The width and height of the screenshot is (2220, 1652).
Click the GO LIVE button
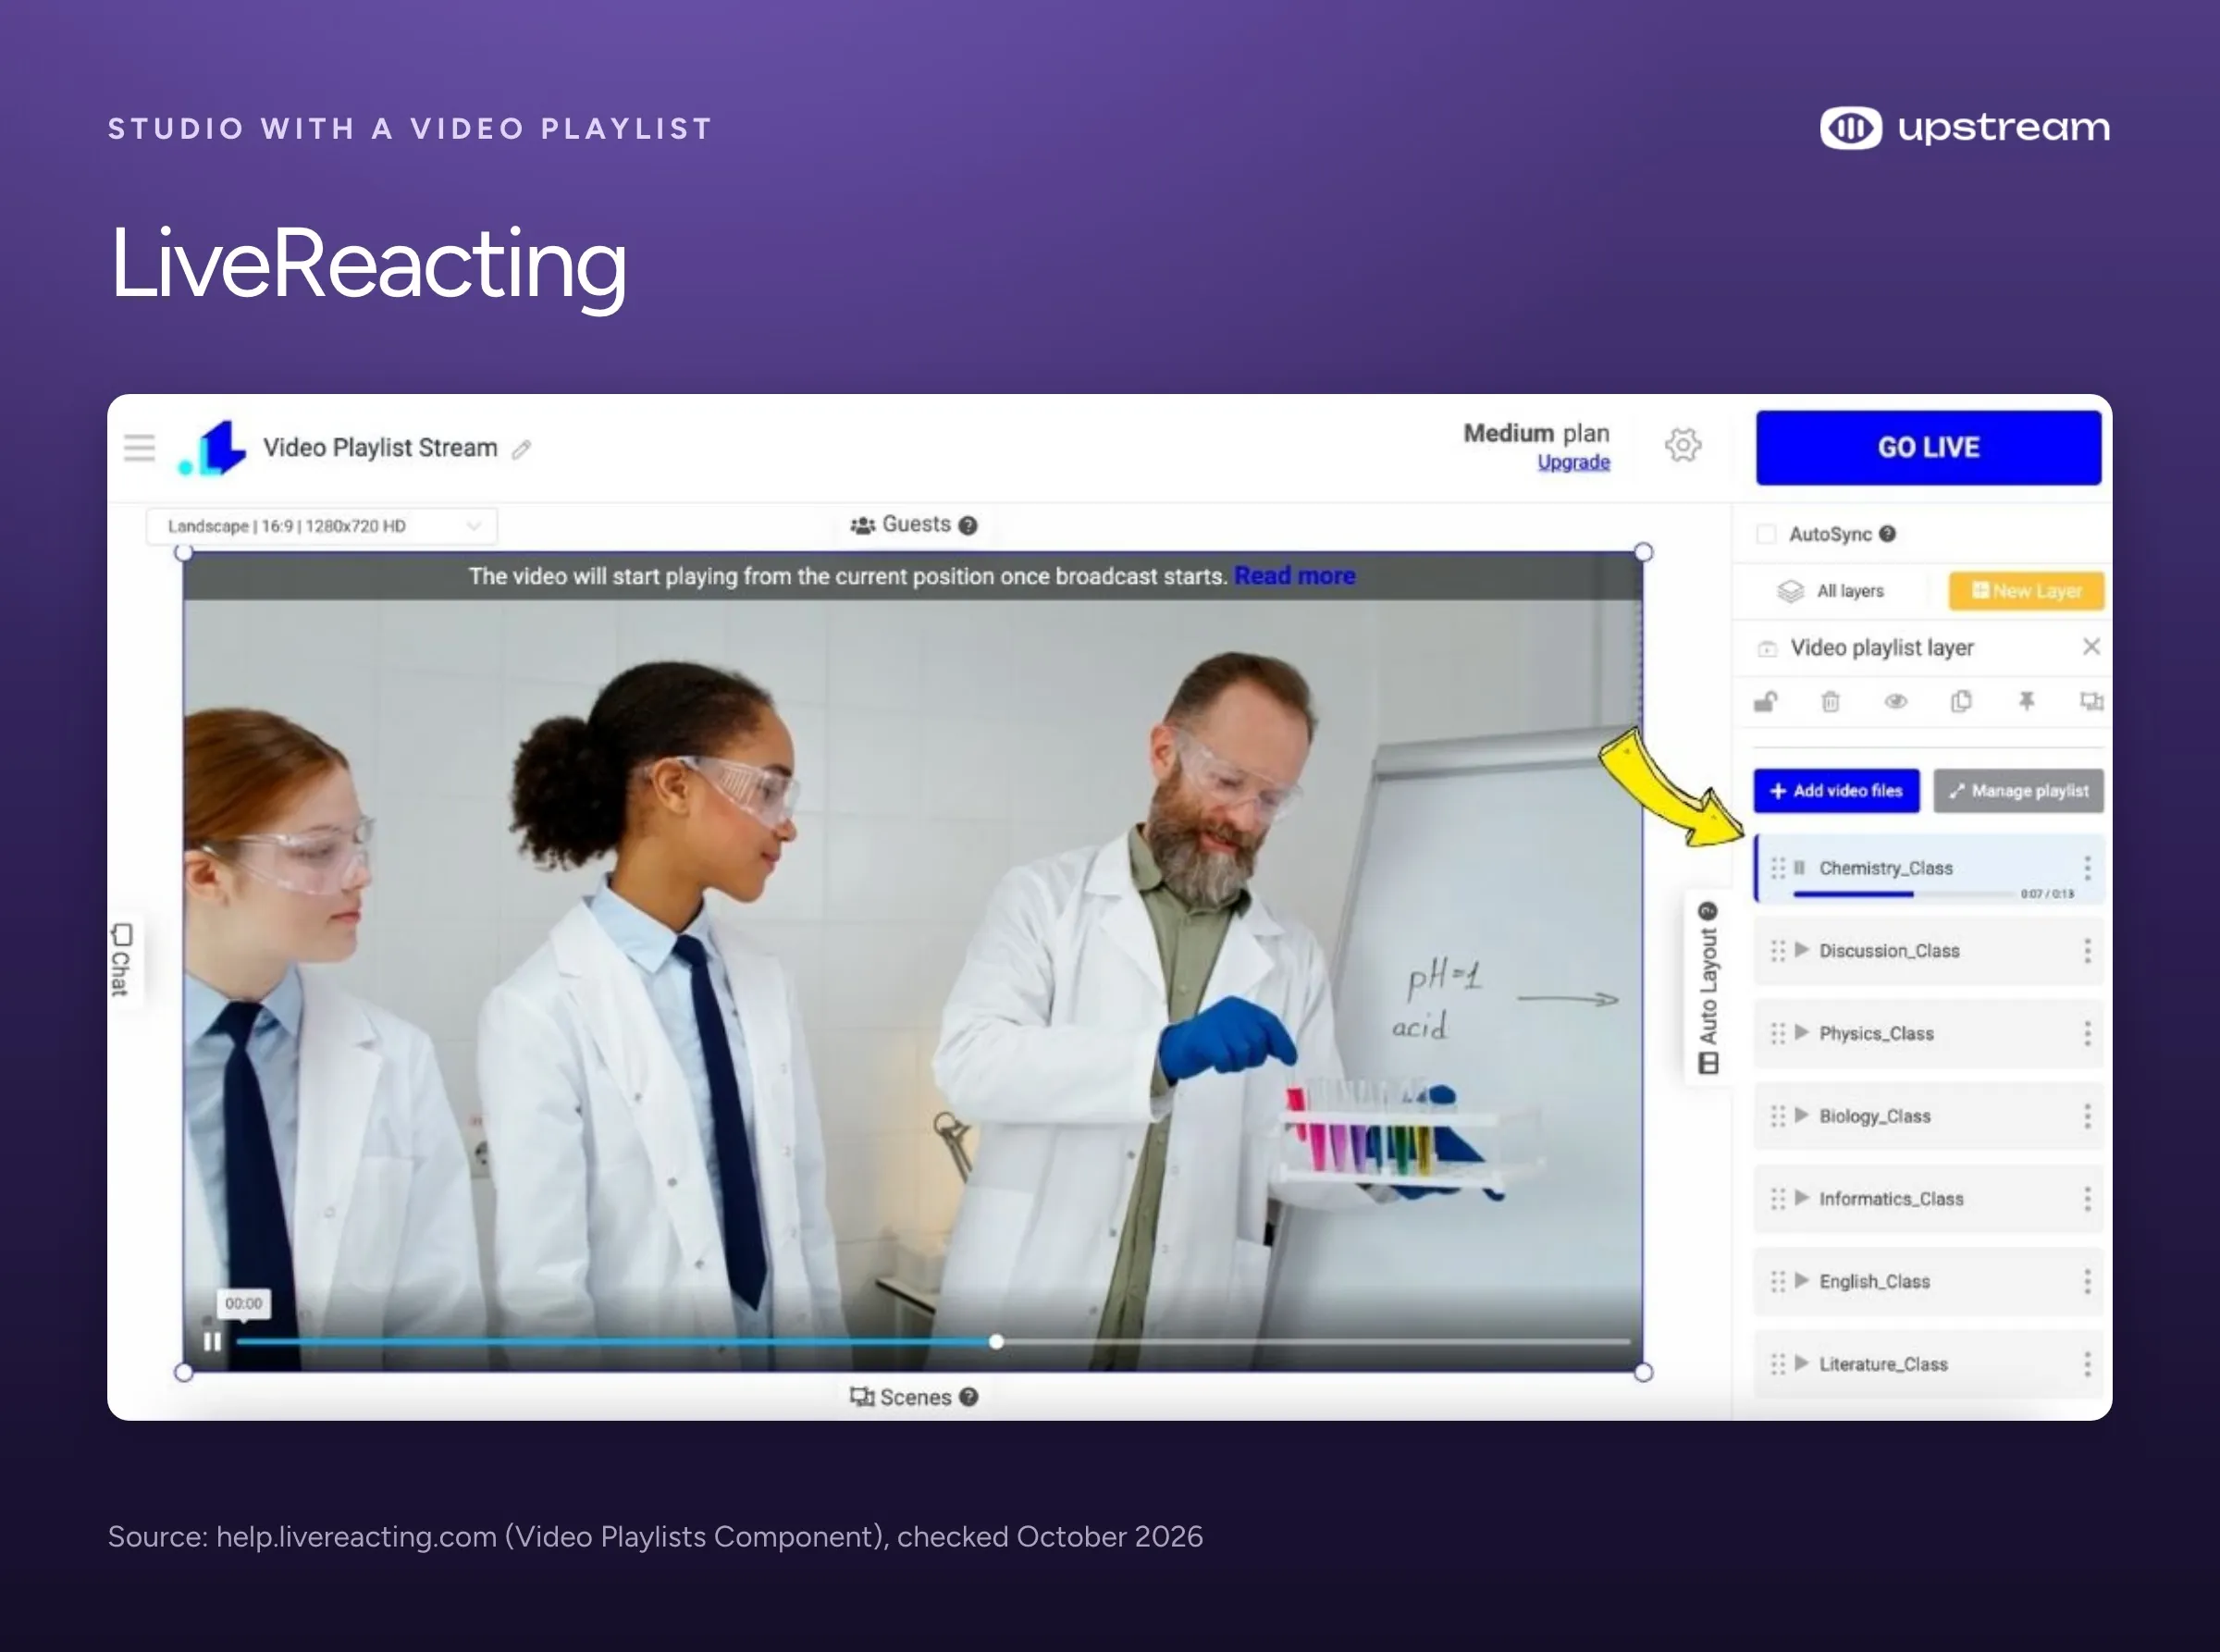pos(1928,447)
